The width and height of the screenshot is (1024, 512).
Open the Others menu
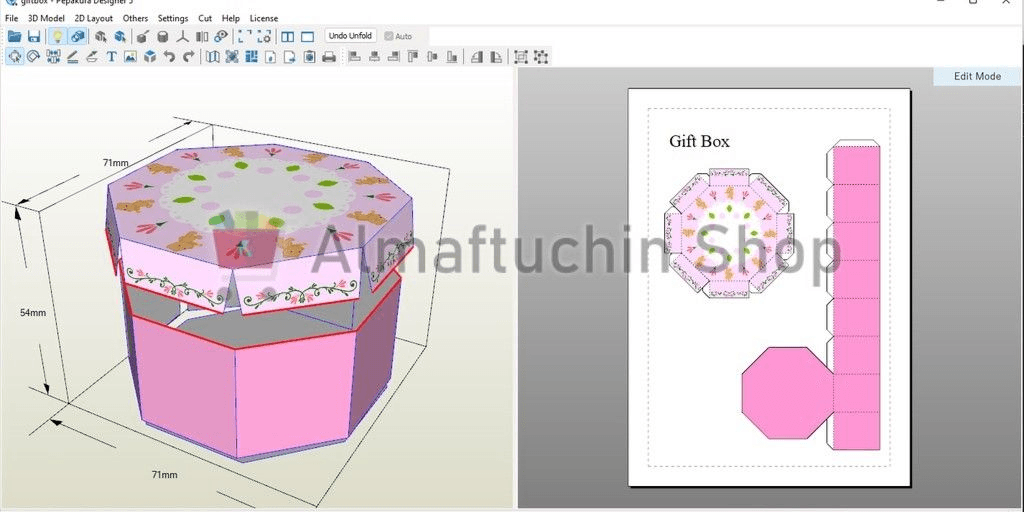[135, 18]
